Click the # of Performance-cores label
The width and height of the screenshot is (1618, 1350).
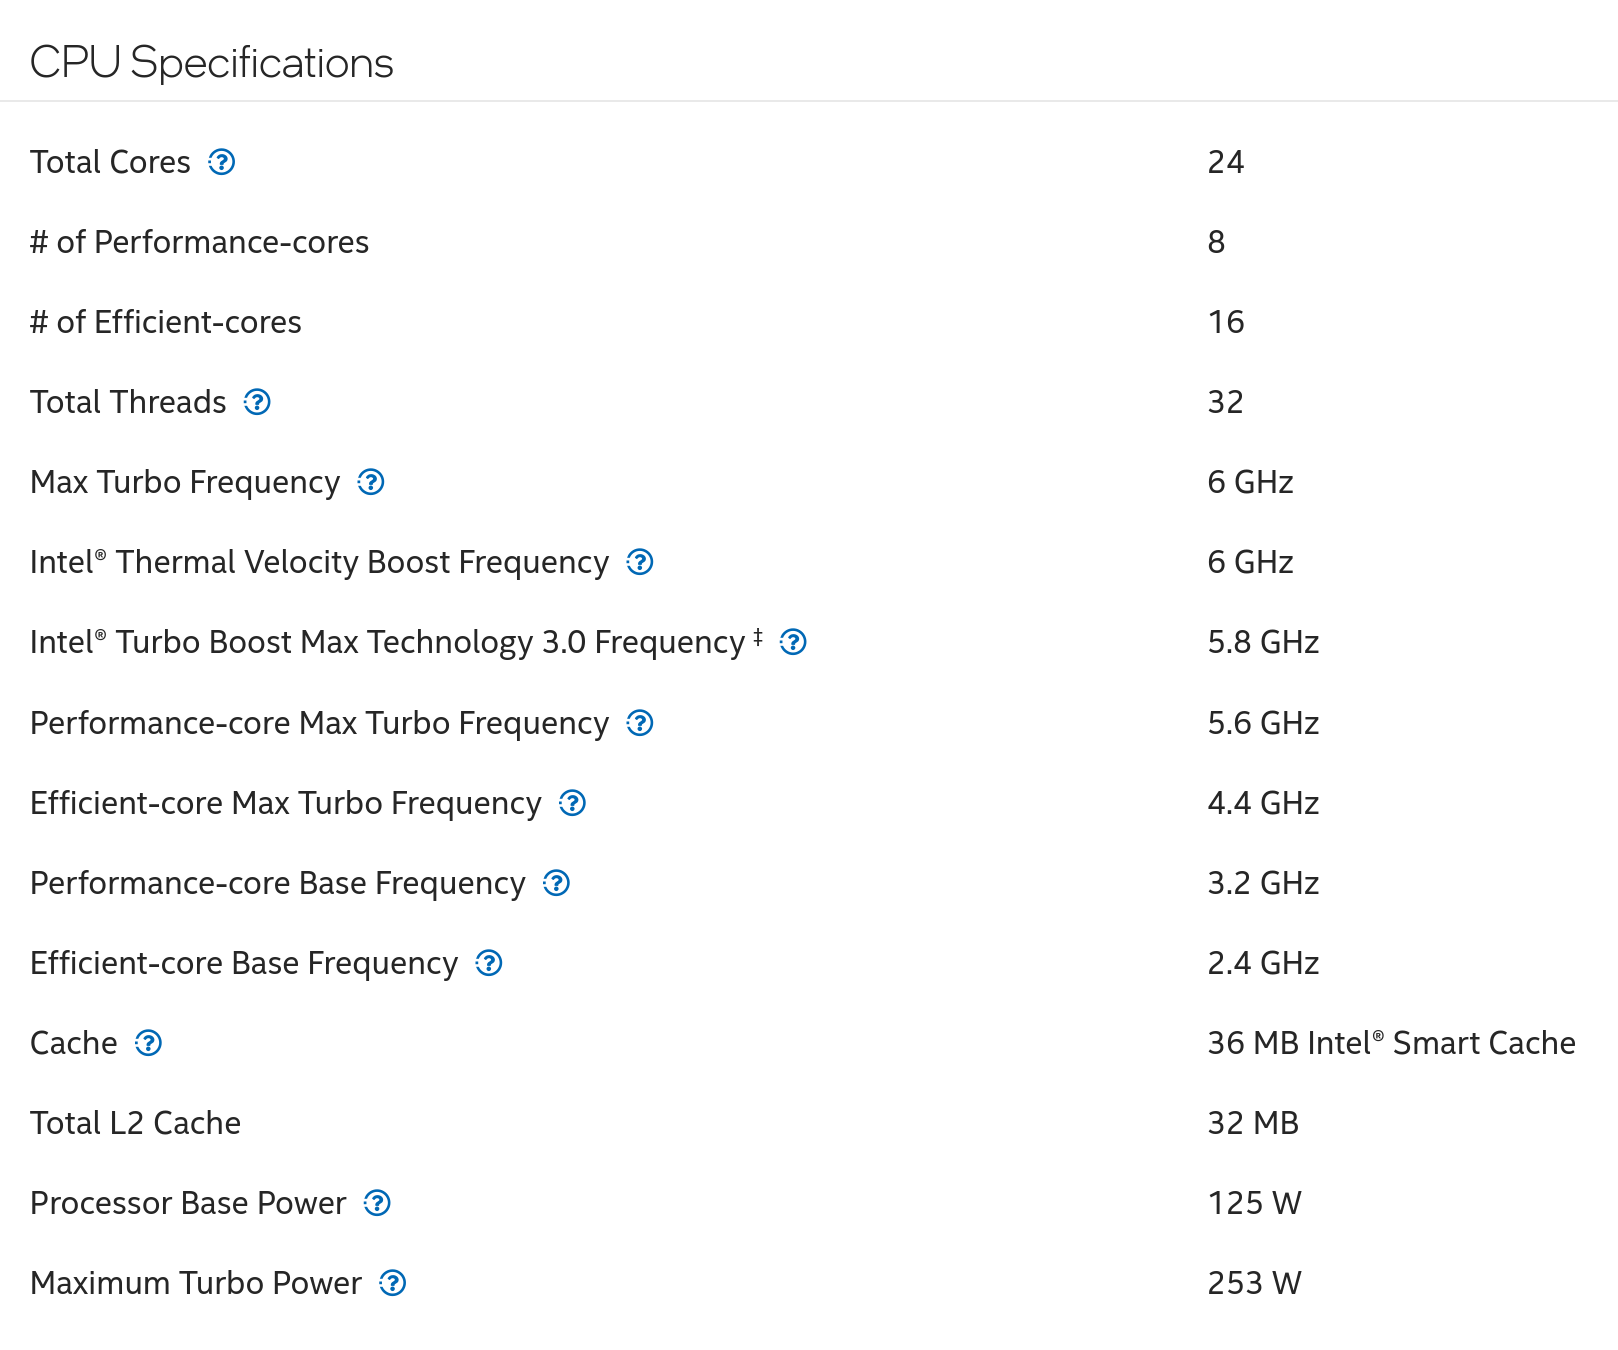(199, 242)
